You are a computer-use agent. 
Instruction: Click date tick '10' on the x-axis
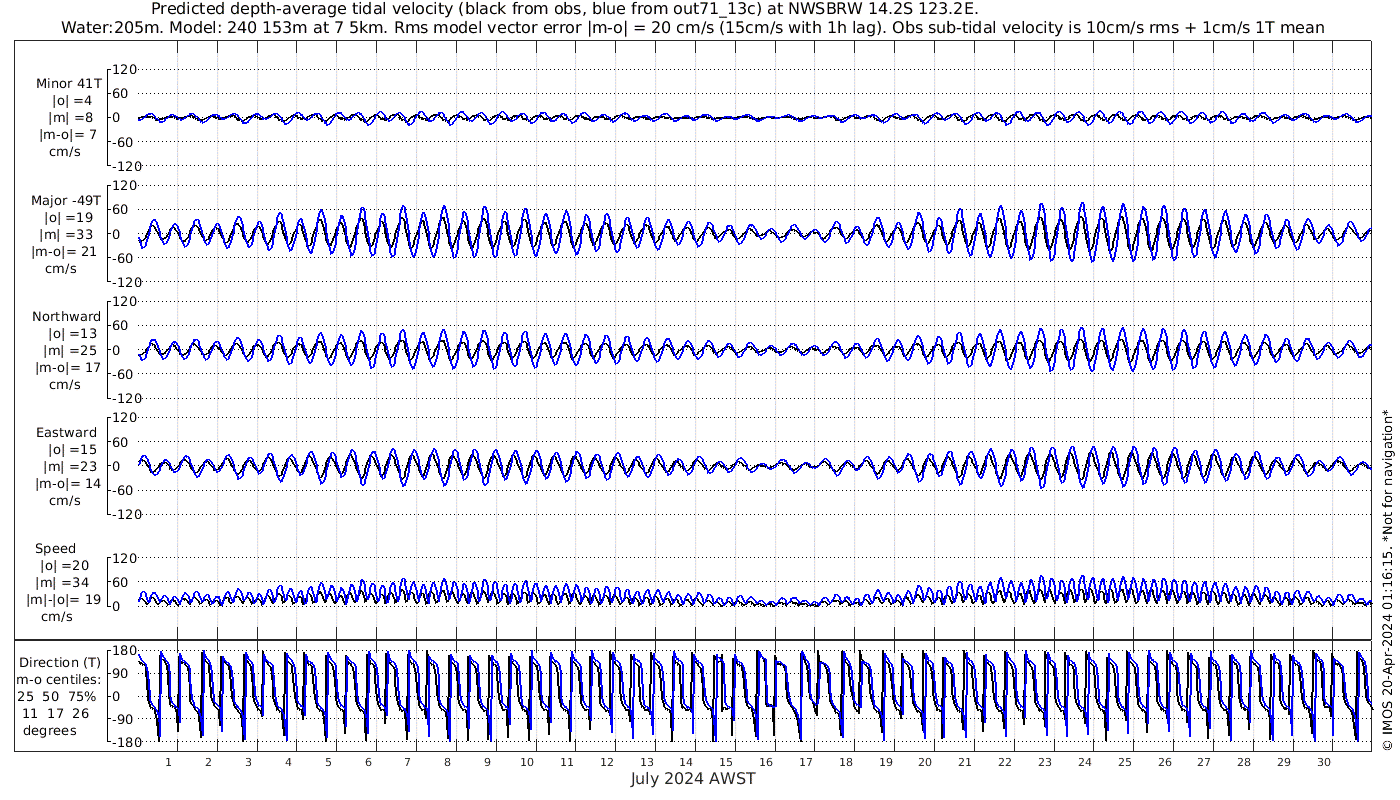pos(527,762)
